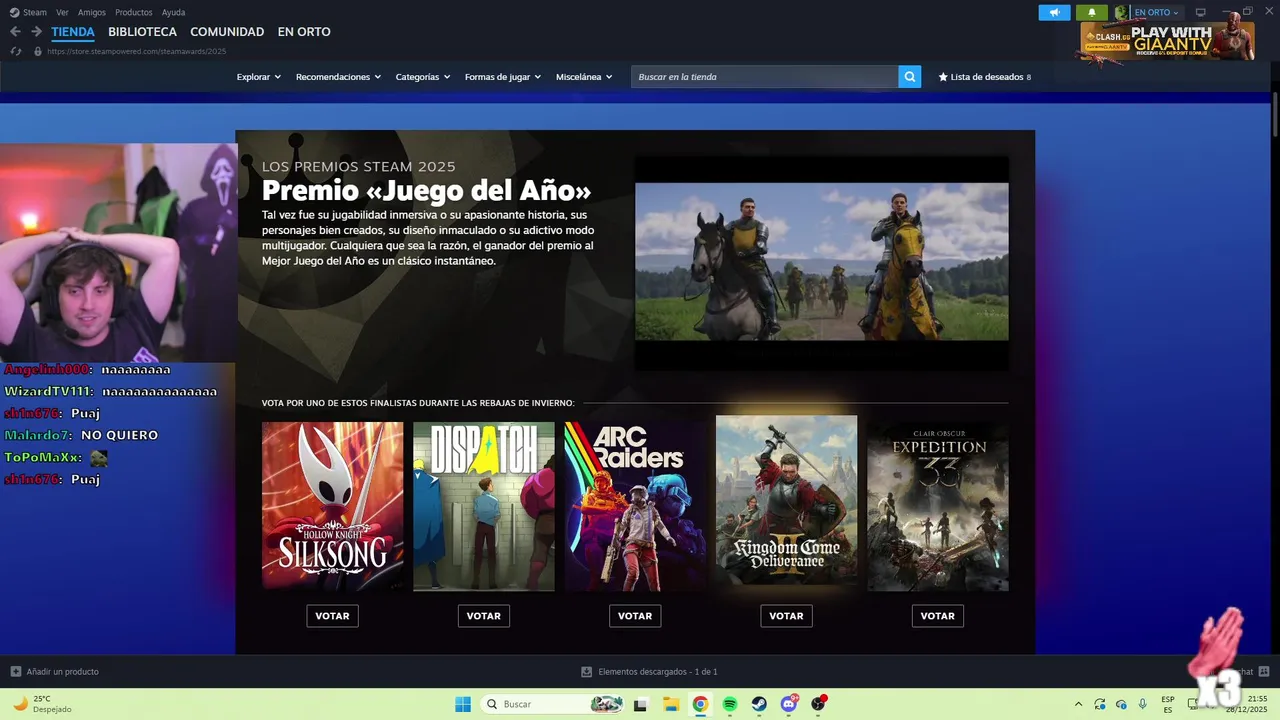Screen dimensions: 1280x720
Task: Expand the Miscelánea dropdown
Action: [584, 77]
